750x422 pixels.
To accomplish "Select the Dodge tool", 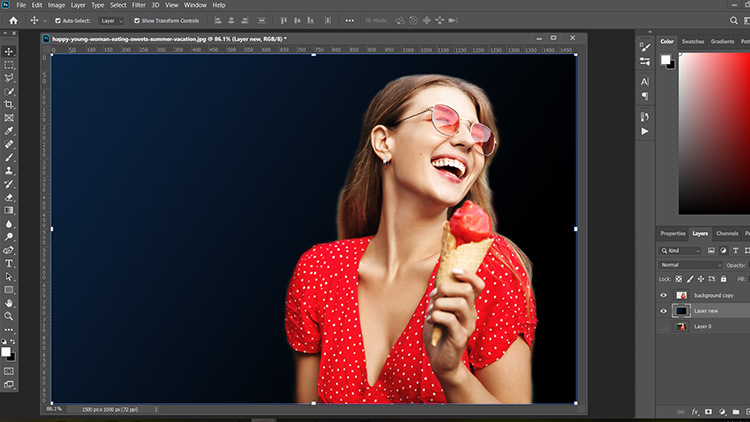I will coord(9,237).
